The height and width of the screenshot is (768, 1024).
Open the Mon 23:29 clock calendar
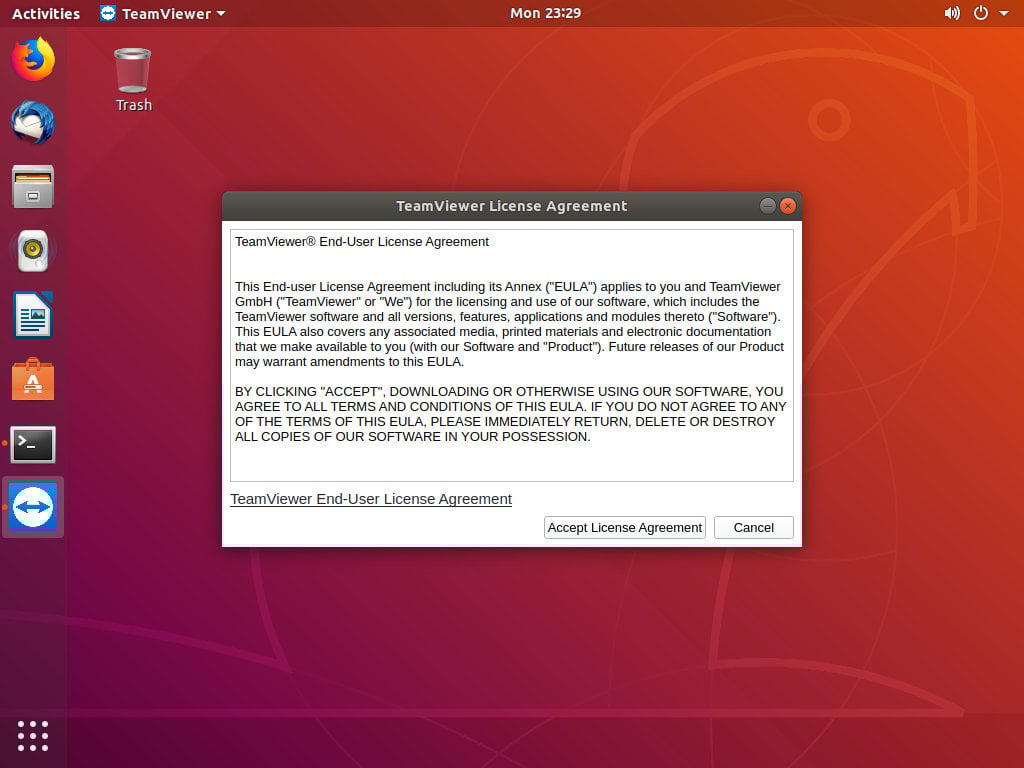pyautogui.click(x=545, y=13)
